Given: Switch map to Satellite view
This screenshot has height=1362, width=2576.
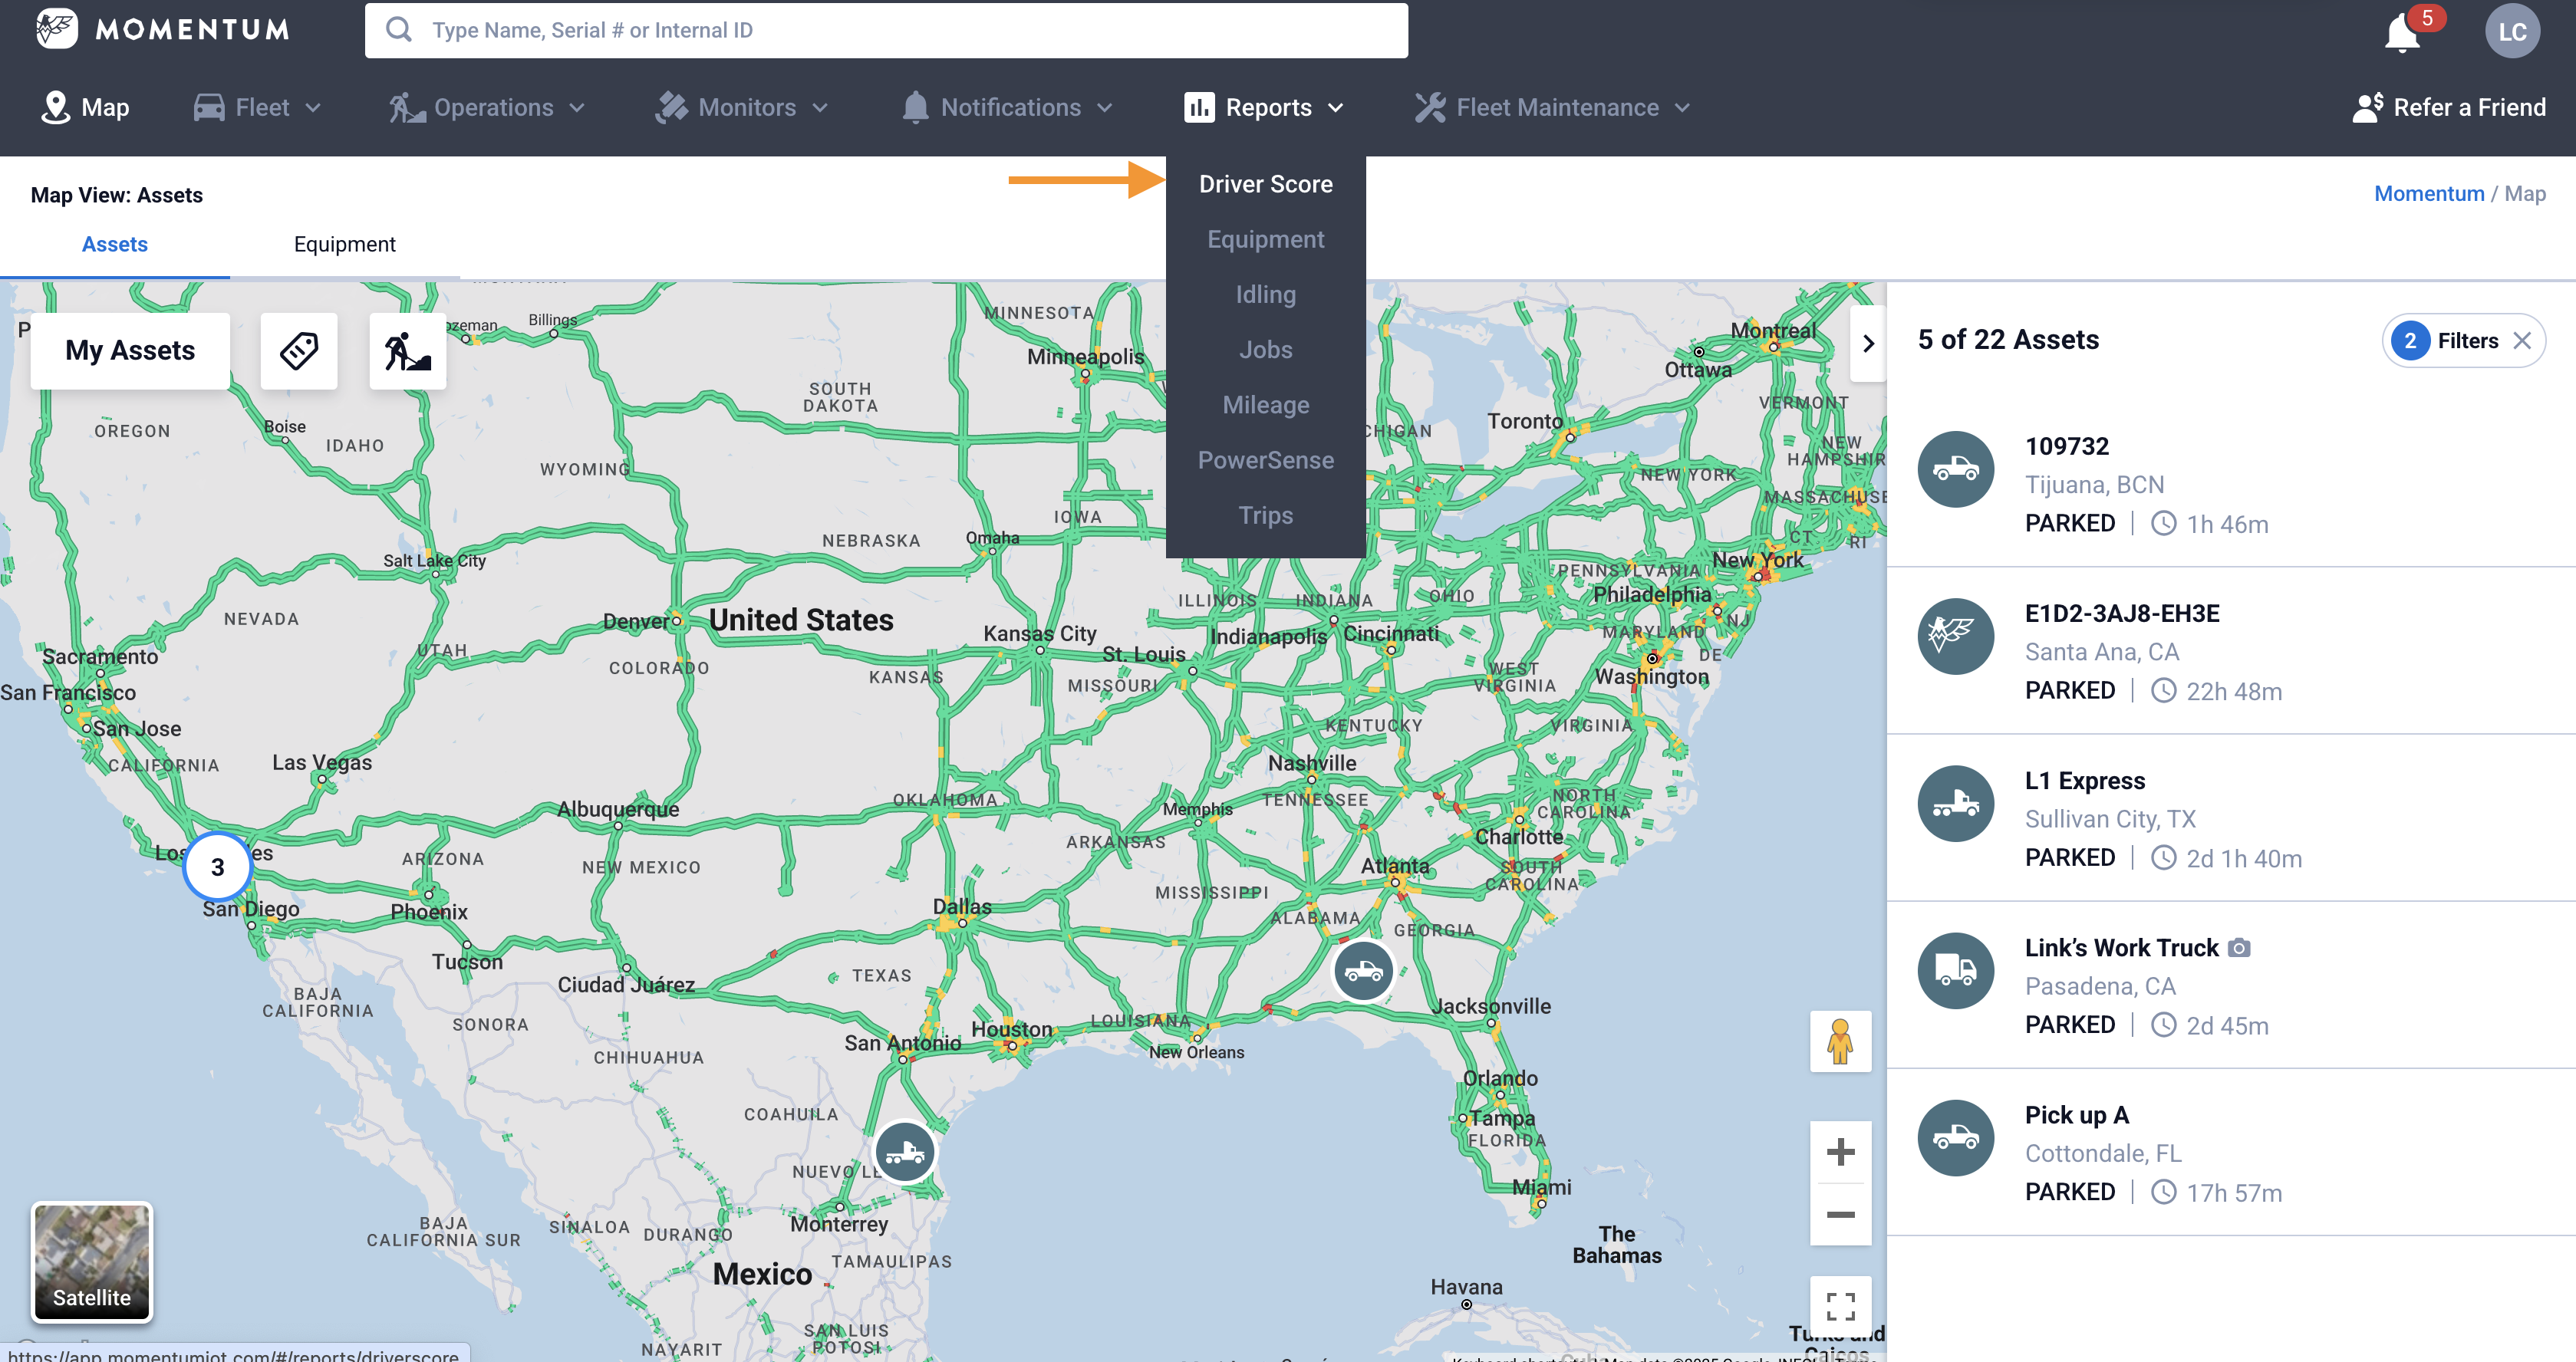Looking at the screenshot, I should tap(92, 1261).
